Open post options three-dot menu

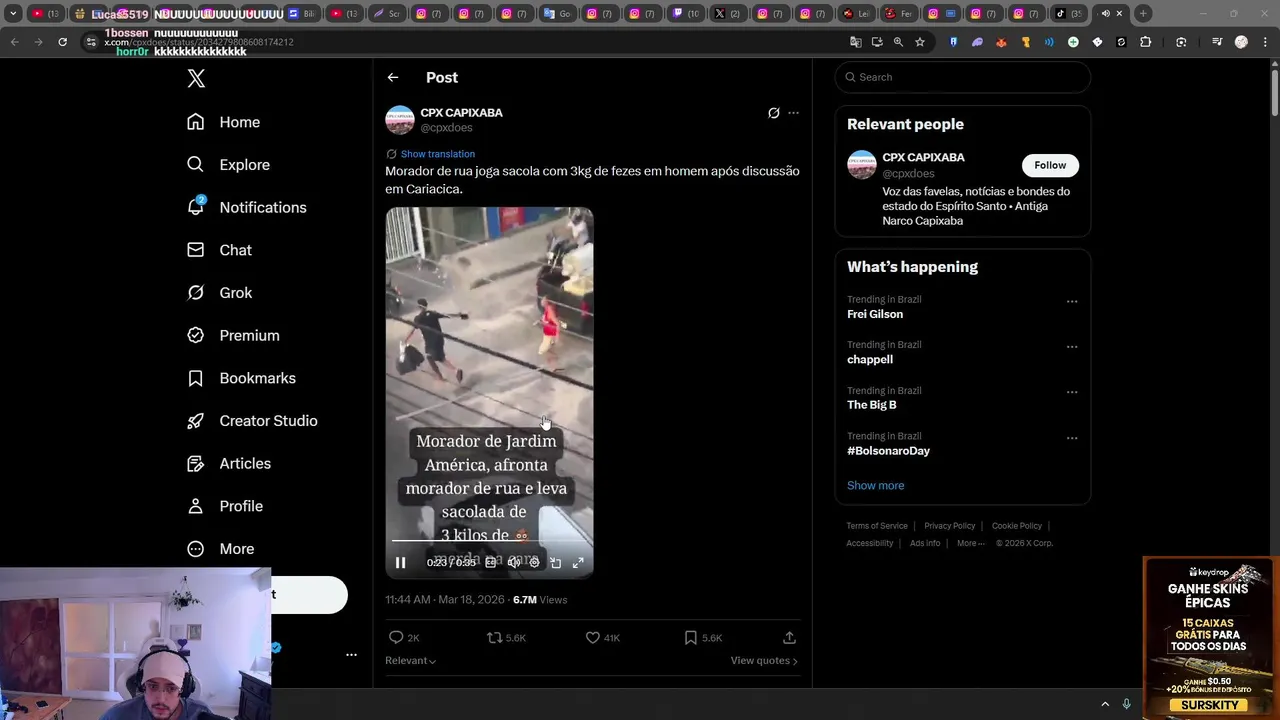pyautogui.click(x=793, y=113)
